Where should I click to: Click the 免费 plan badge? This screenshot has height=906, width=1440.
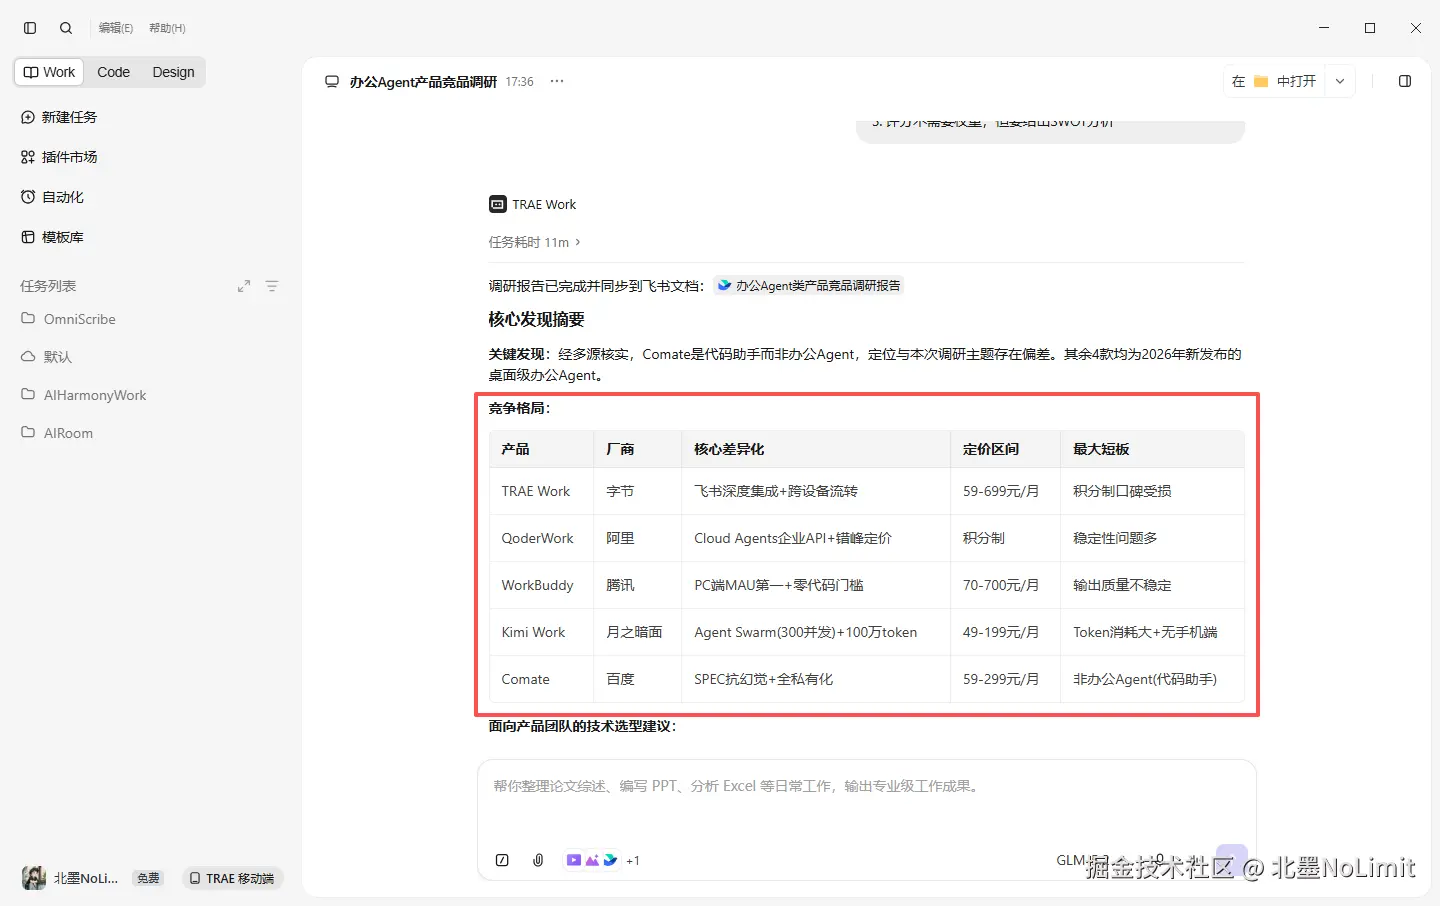pyautogui.click(x=148, y=878)
